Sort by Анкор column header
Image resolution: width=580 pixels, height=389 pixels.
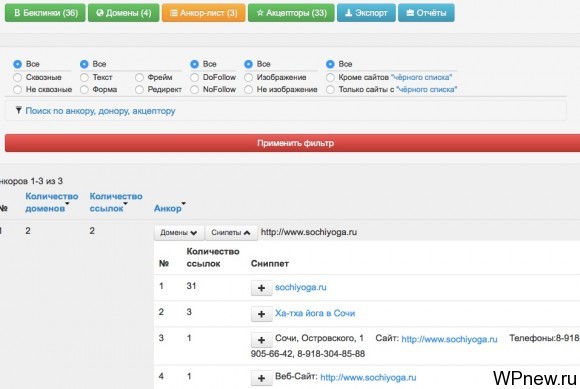pos(169,208)
